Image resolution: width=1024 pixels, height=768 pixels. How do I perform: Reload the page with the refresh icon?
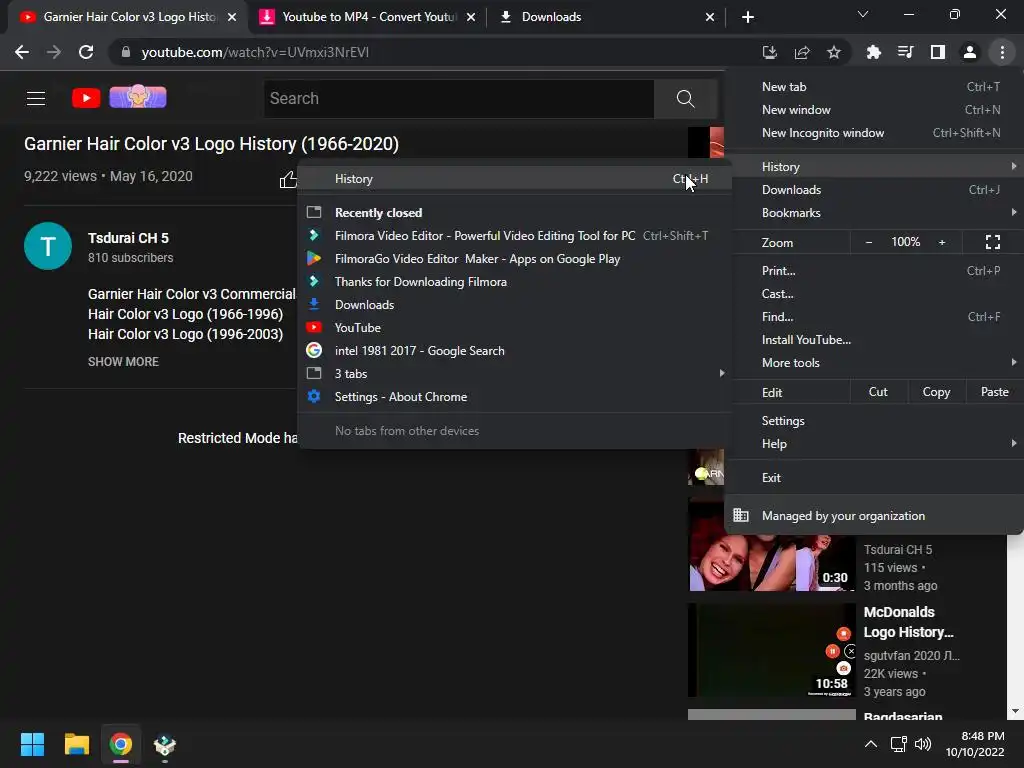(86, 52)
